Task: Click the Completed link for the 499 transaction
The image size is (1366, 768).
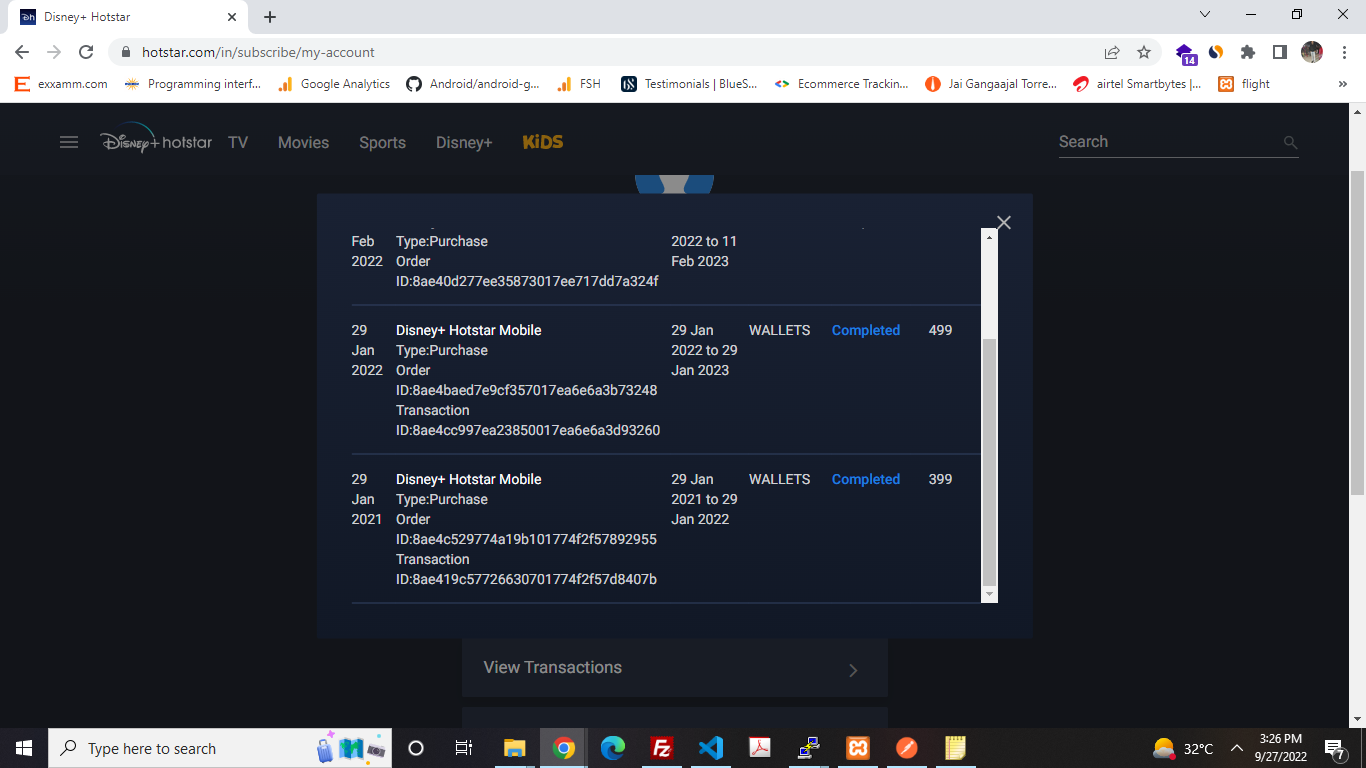Action: tap(865, 330)
